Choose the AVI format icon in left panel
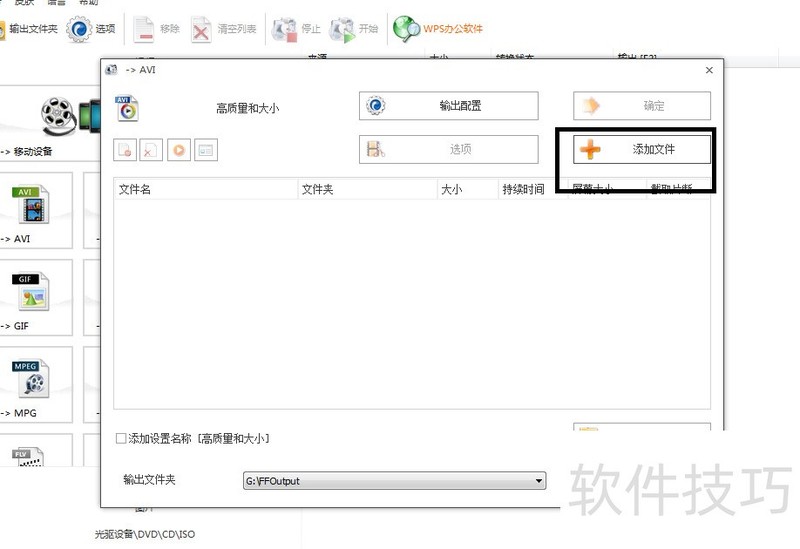The image size is (800, 549). click(30, 204)
